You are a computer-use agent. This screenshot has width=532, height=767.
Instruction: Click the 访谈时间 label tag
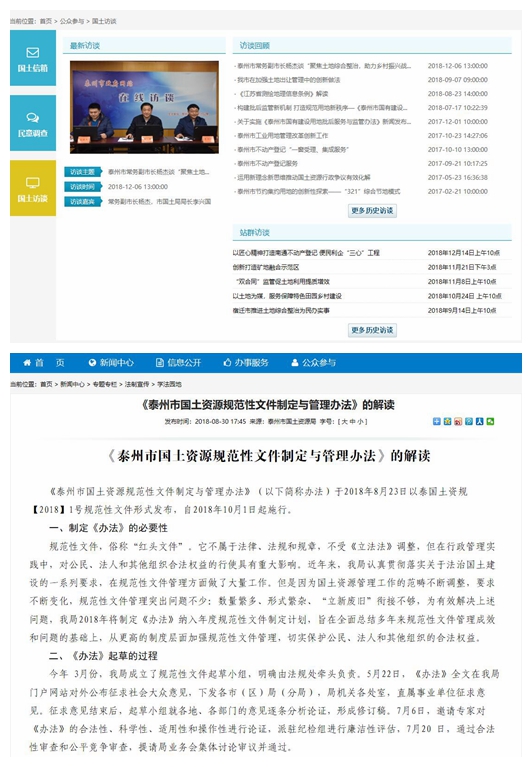pos(83,186)
